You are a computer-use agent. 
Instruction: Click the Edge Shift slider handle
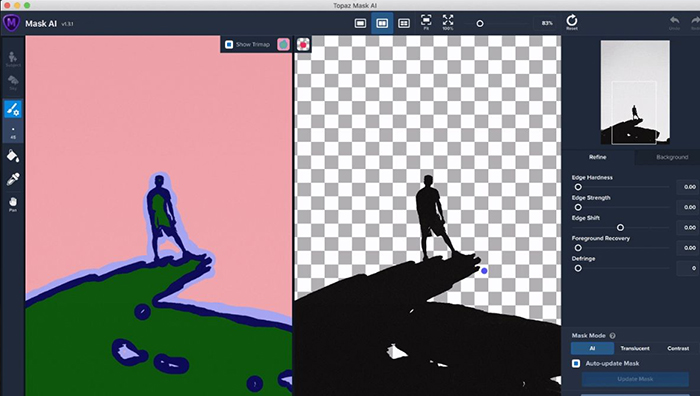tap(620, 227)
